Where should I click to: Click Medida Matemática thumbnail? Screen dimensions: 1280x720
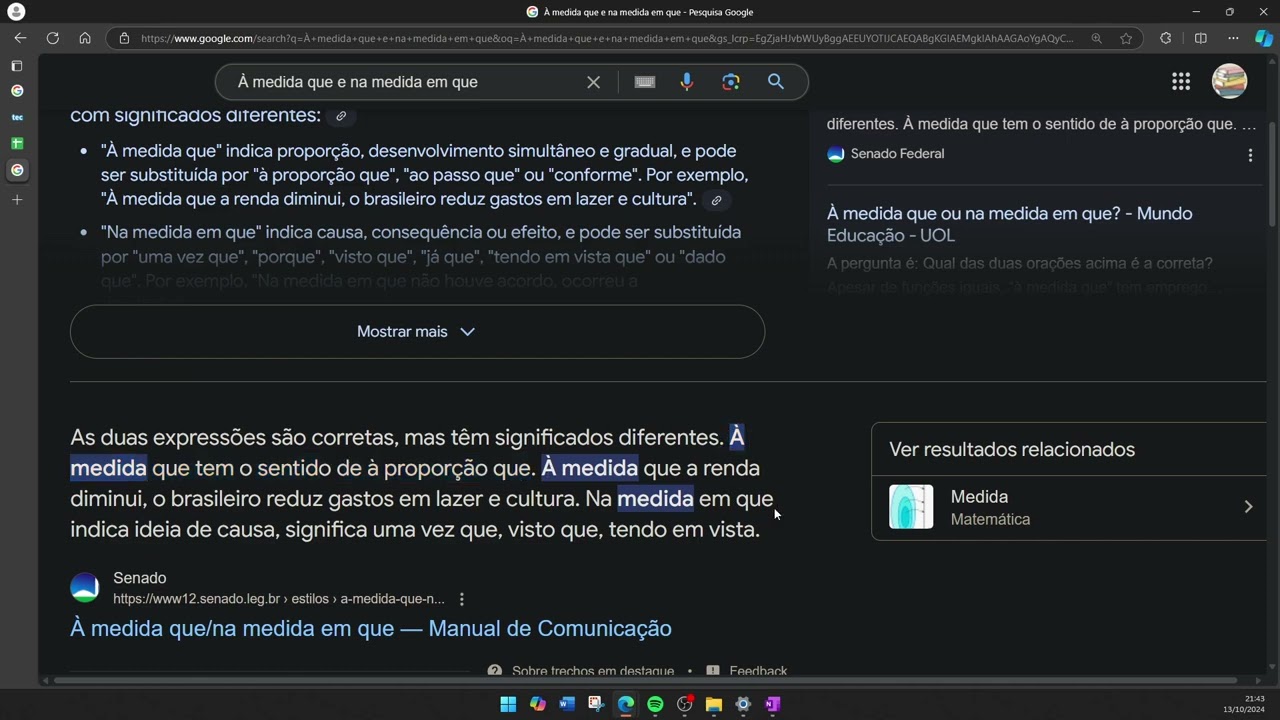911,507
